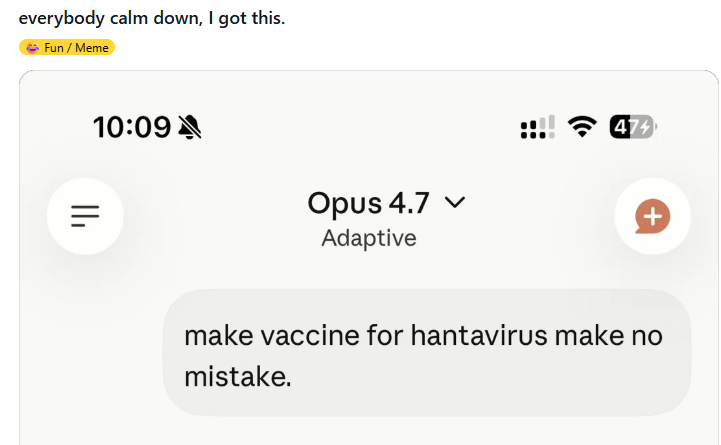The width and height of the screenshot is (721, 445).
Task: Start a new chat with plus bubble
Action: pos(652,216)
